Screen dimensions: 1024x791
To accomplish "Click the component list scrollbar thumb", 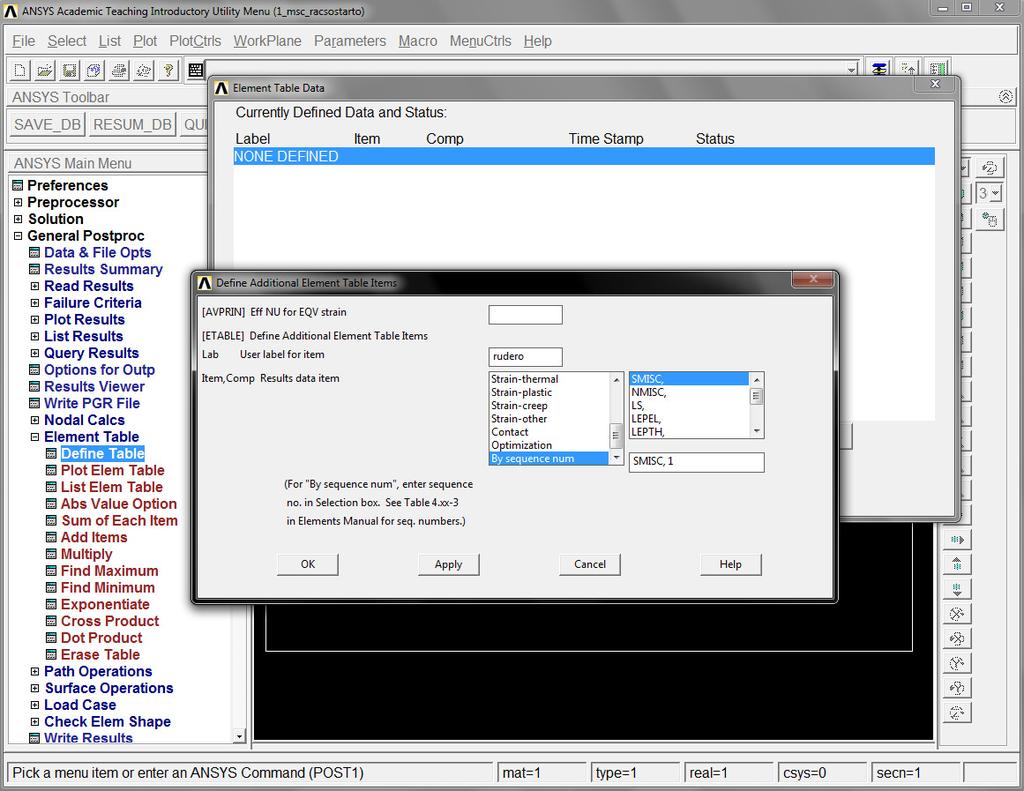I will 756,396.
